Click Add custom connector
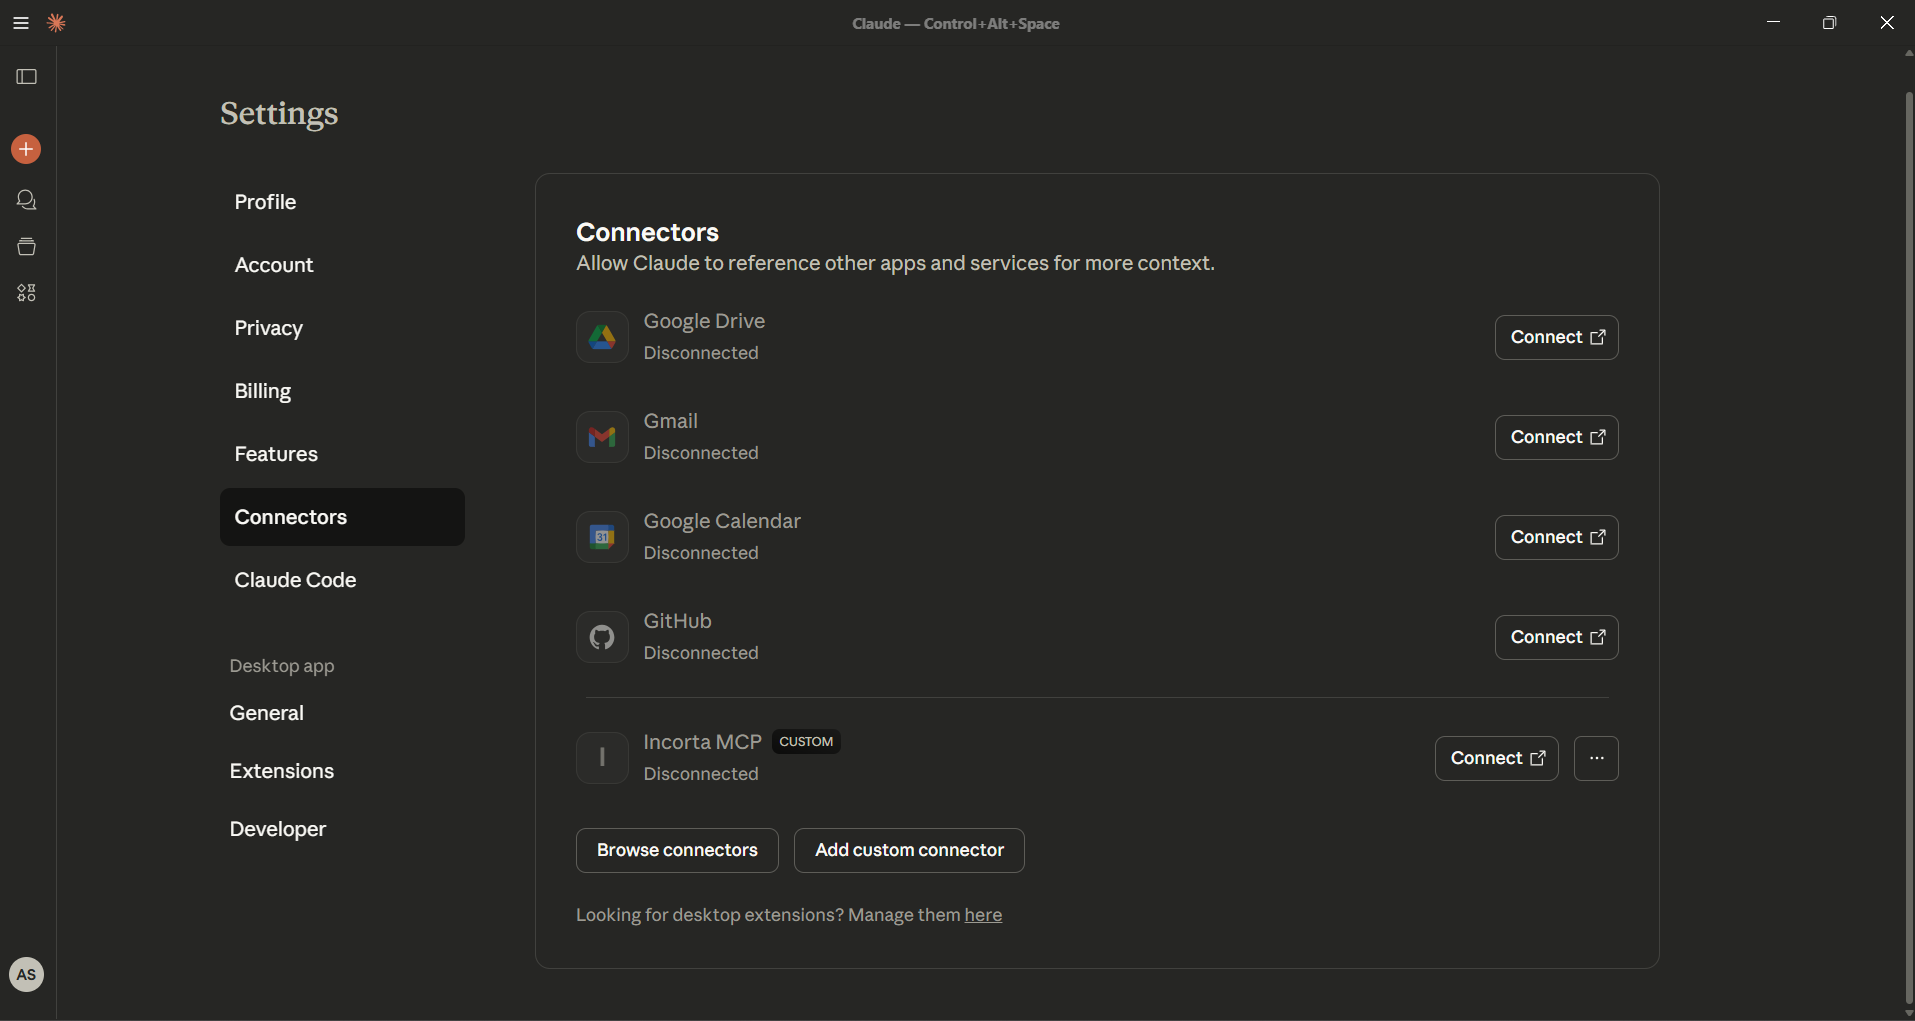The height and width of the screenshot is (1021, 1915). click(909, 850)
